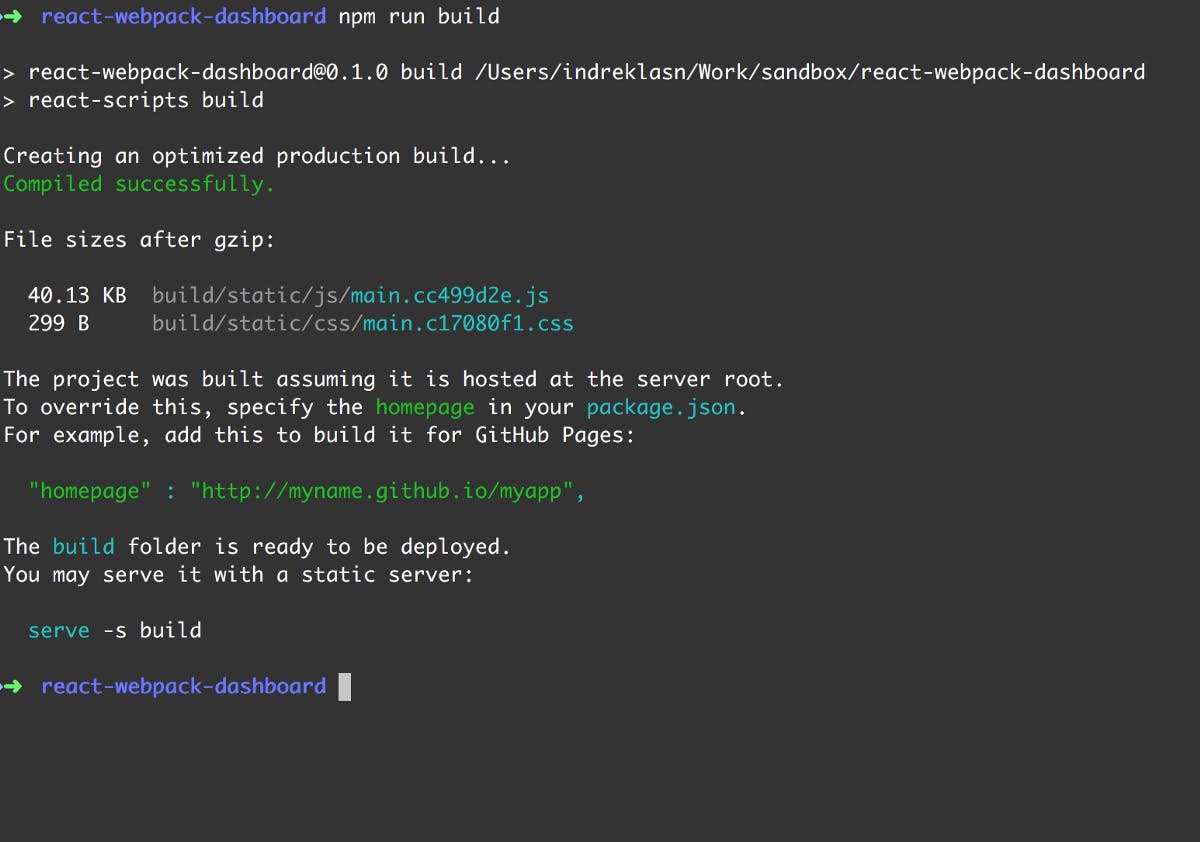Viewport: 1200px width, 842px height.
Task: Select the 40.13 KB file size
Action: pos(77,296)
